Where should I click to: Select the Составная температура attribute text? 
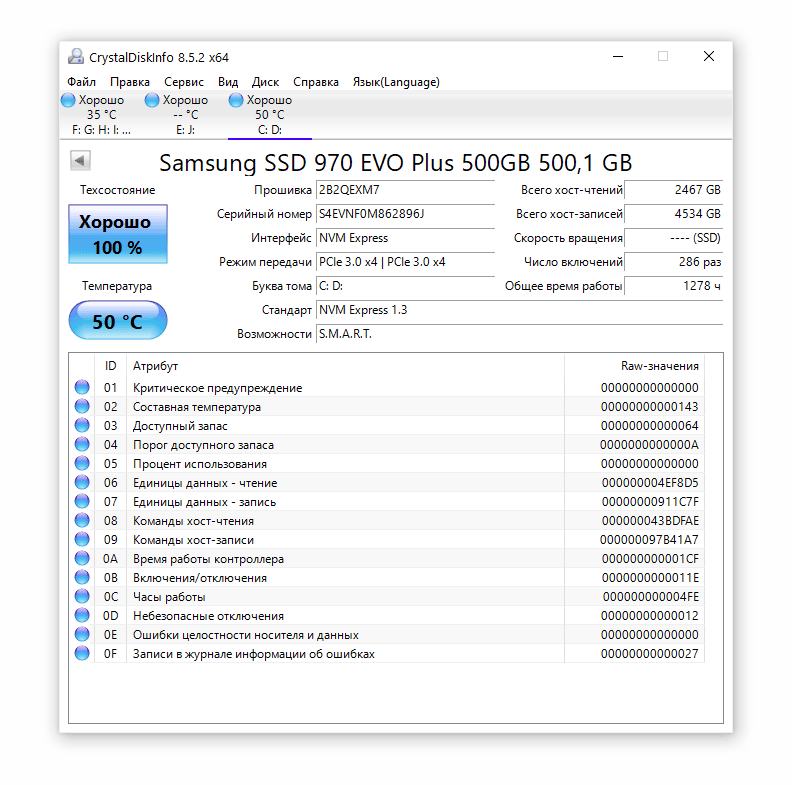[196, 407]
